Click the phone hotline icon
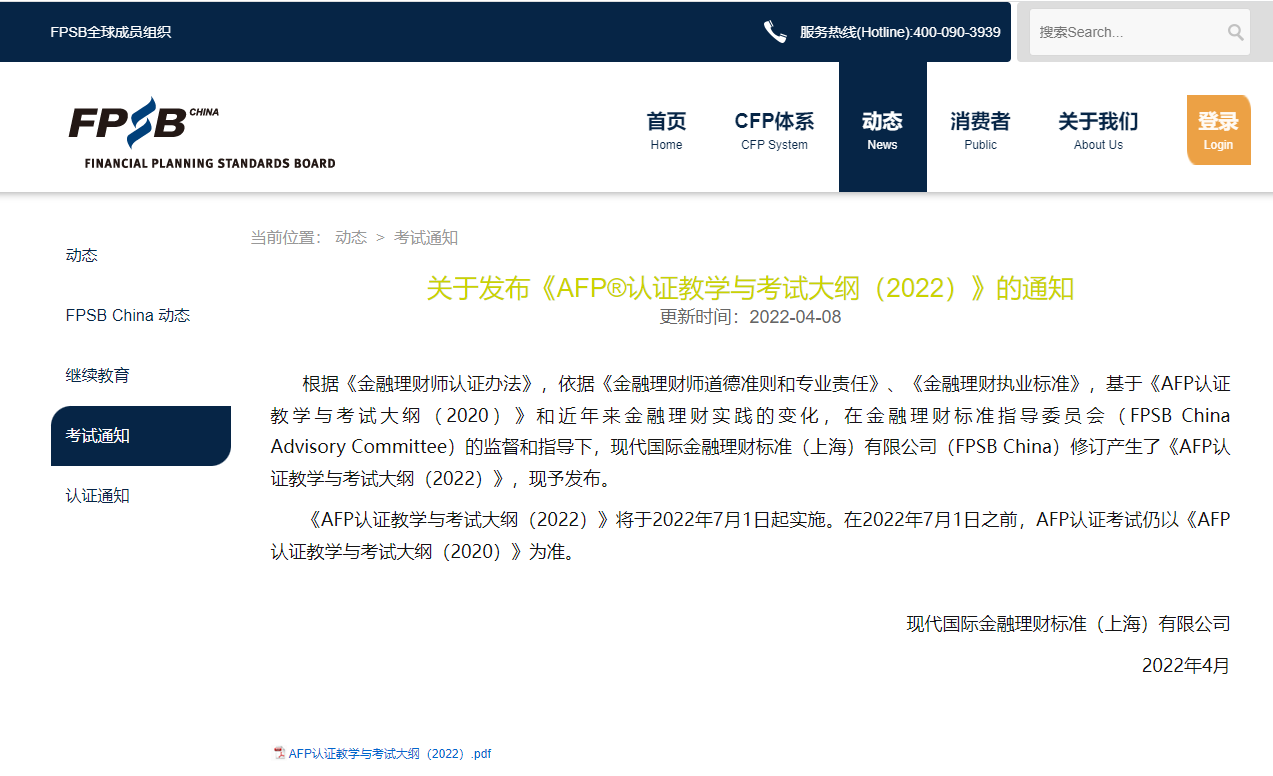Viewport: 1273px width, 776px height. 775,32
